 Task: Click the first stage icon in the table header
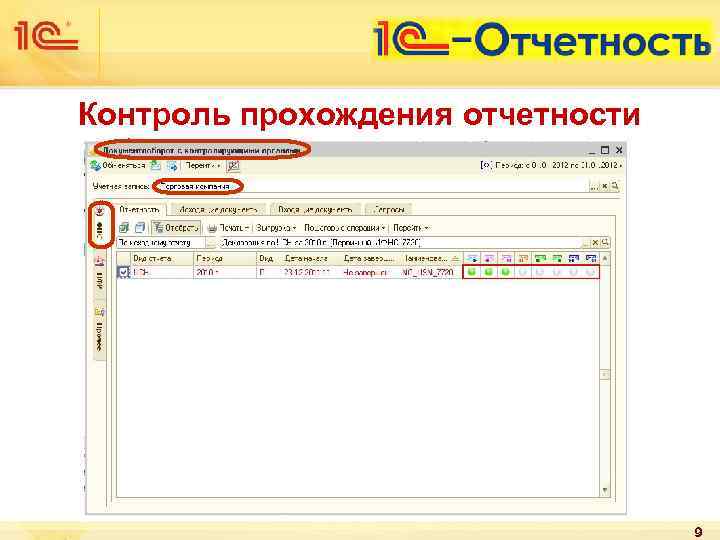[x=472, y=259]
